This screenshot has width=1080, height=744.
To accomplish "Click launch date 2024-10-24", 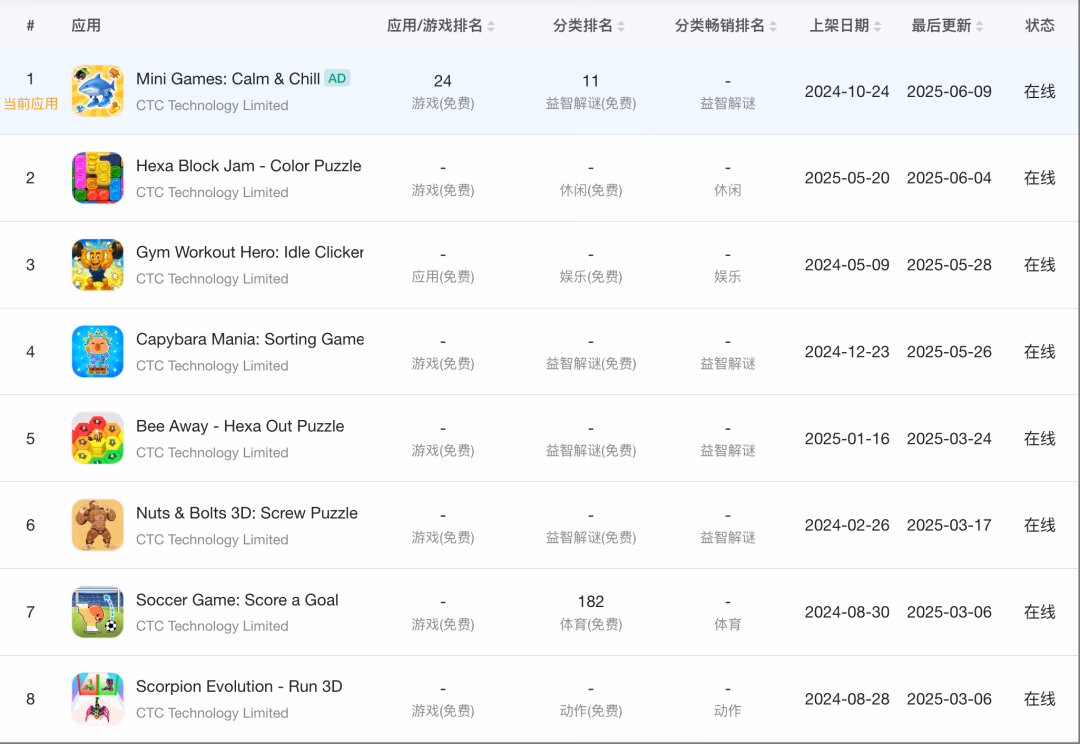I will [847, 92].
